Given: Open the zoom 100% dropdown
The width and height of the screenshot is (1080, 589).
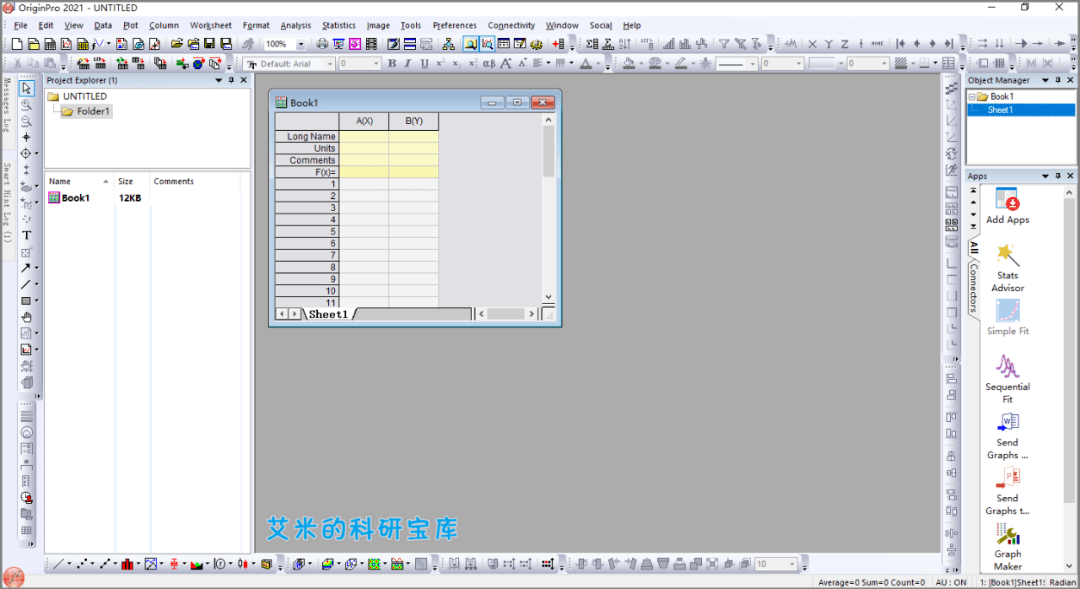Looking at the screenshot, I should click(x=301, y=44).
